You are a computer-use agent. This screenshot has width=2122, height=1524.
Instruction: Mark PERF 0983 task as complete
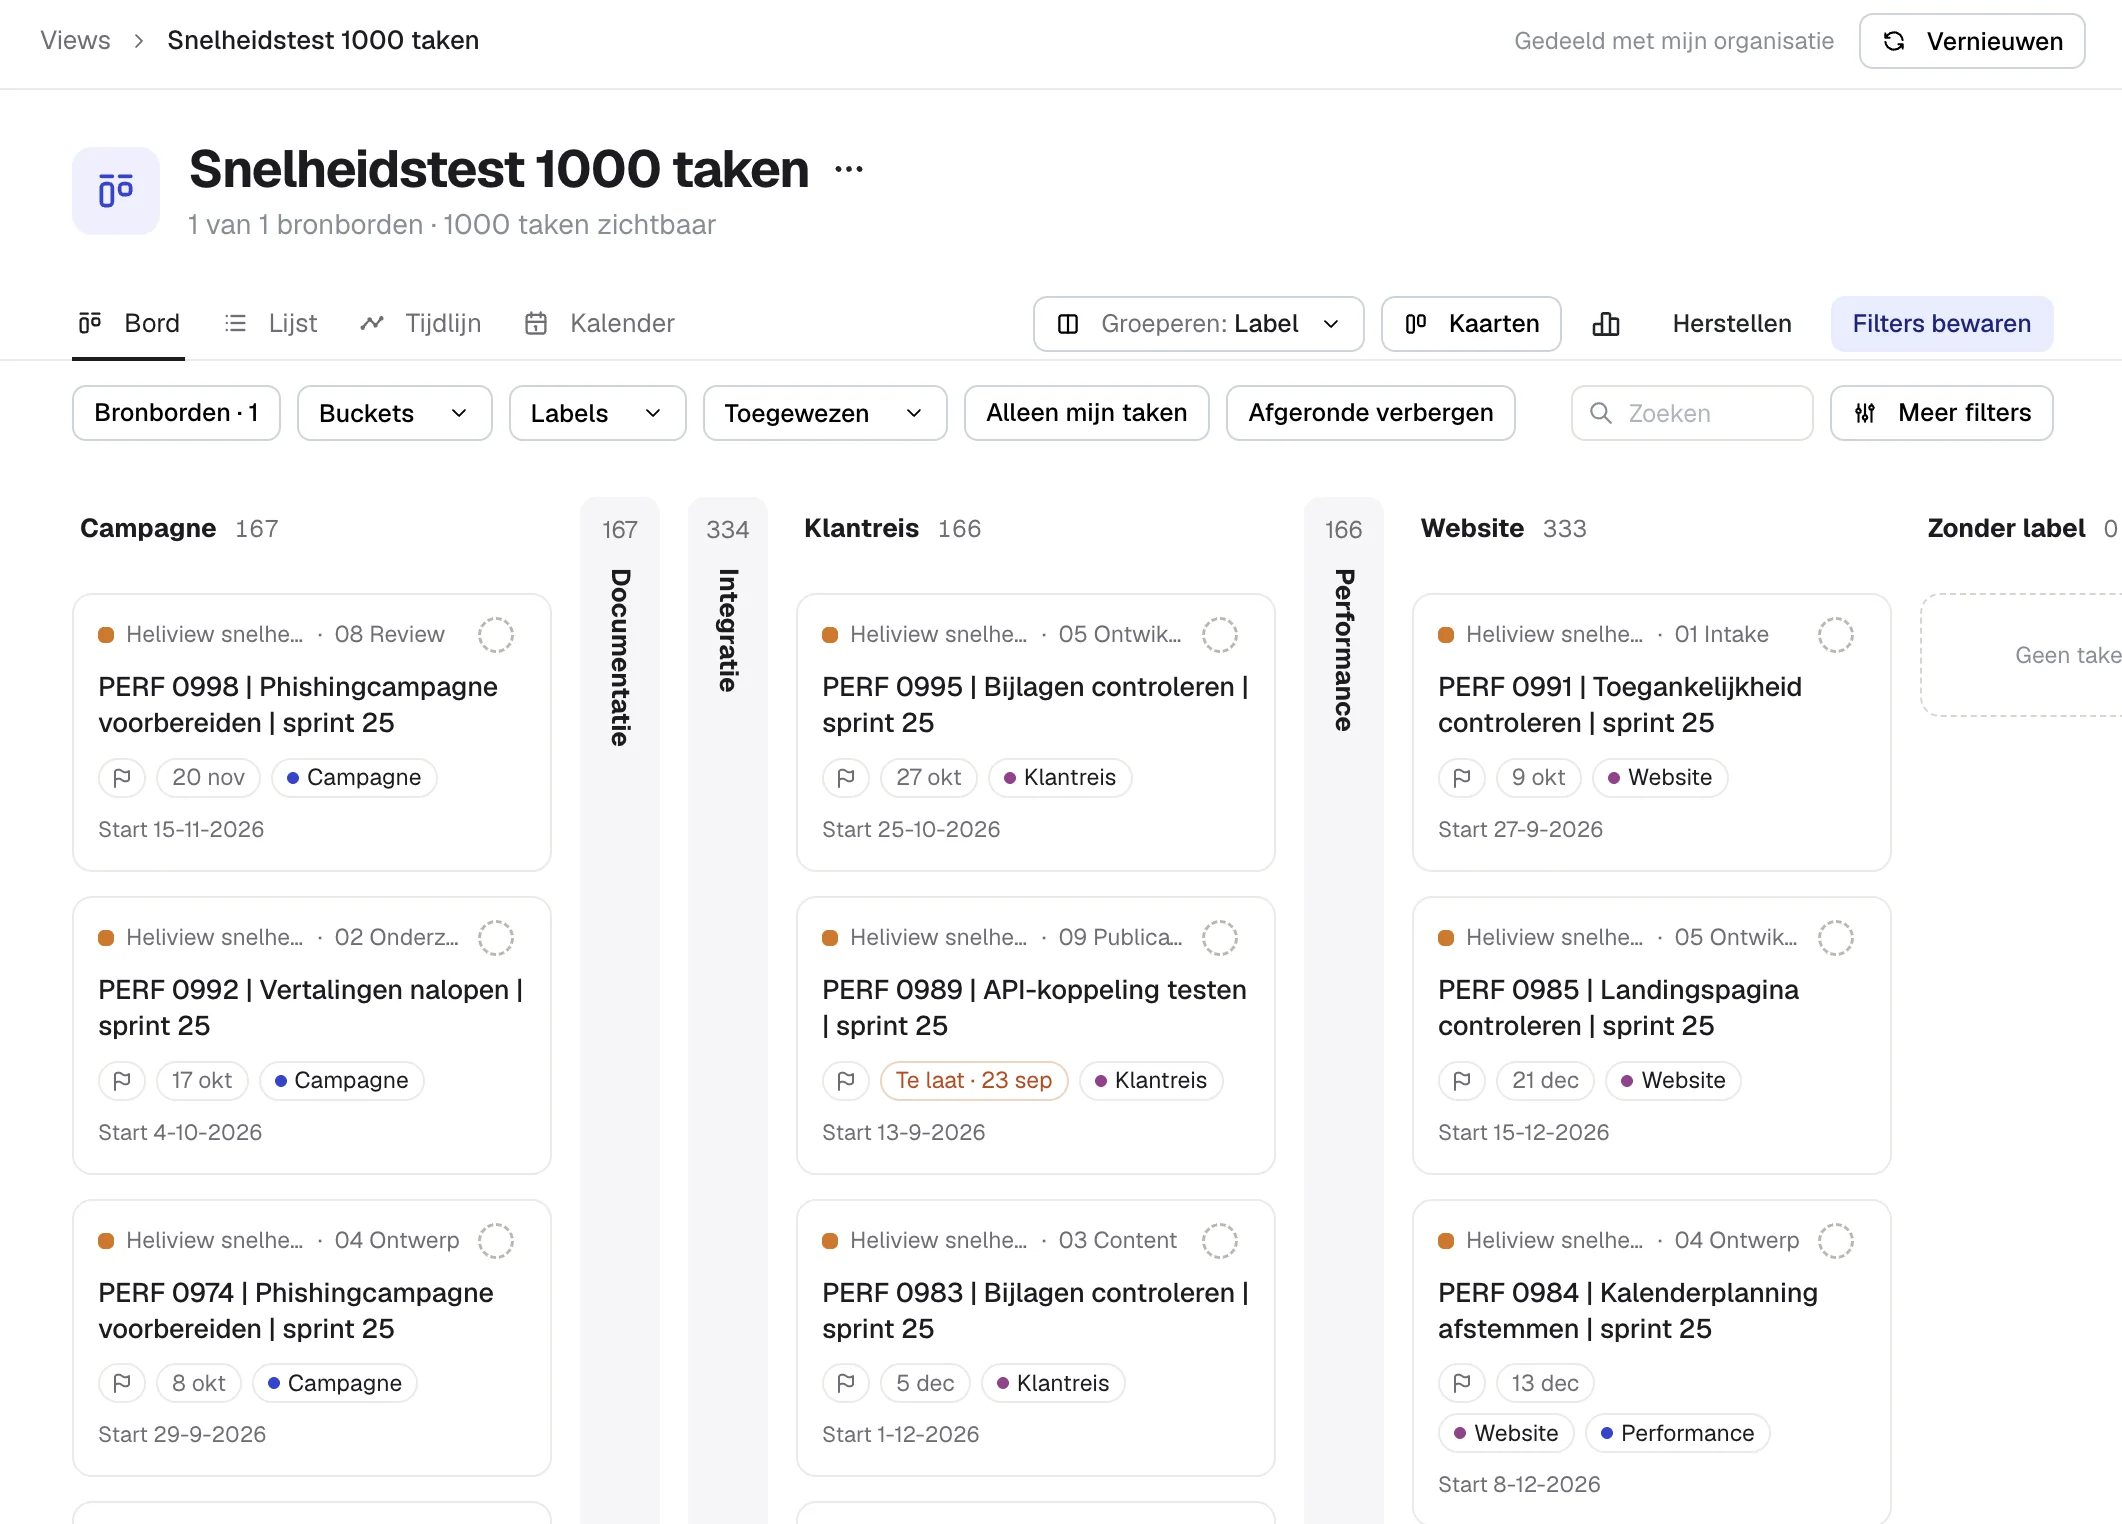1220,1241
